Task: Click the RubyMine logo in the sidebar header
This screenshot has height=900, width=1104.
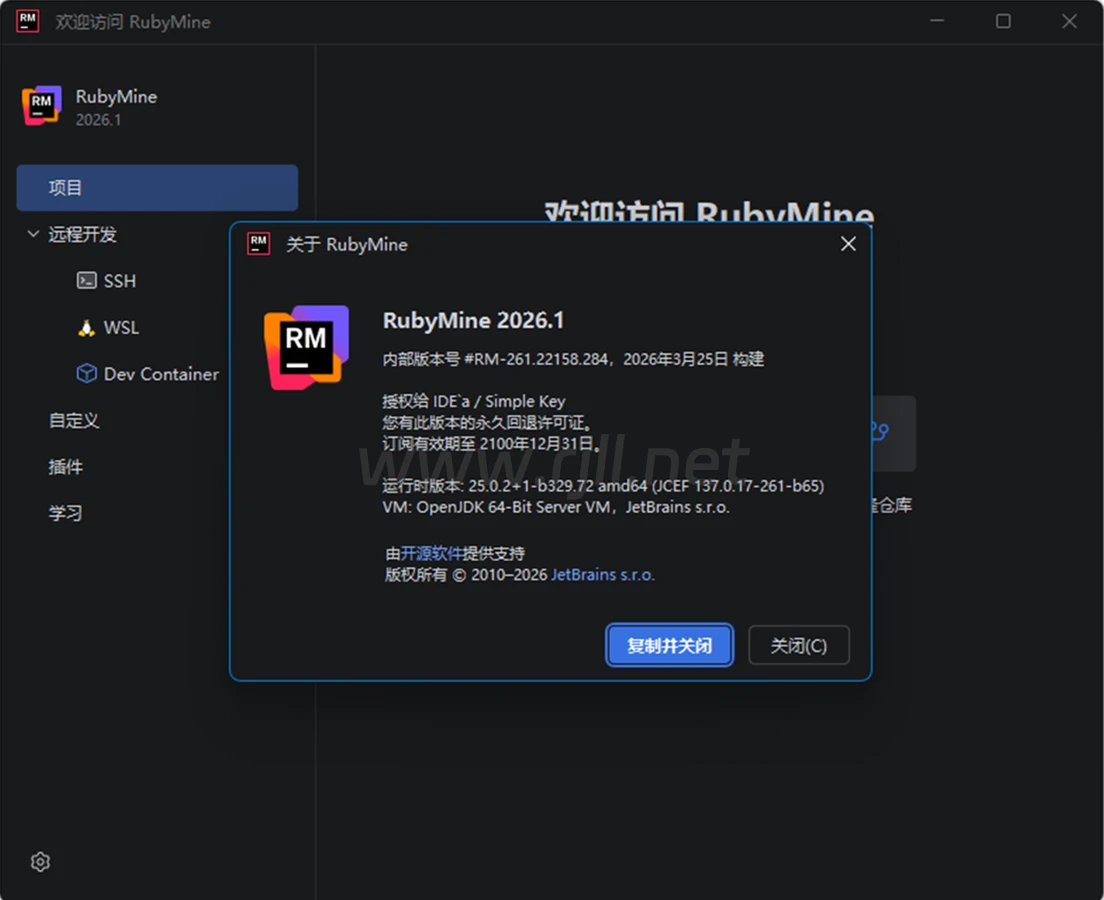Action: [x=41, y=106]
